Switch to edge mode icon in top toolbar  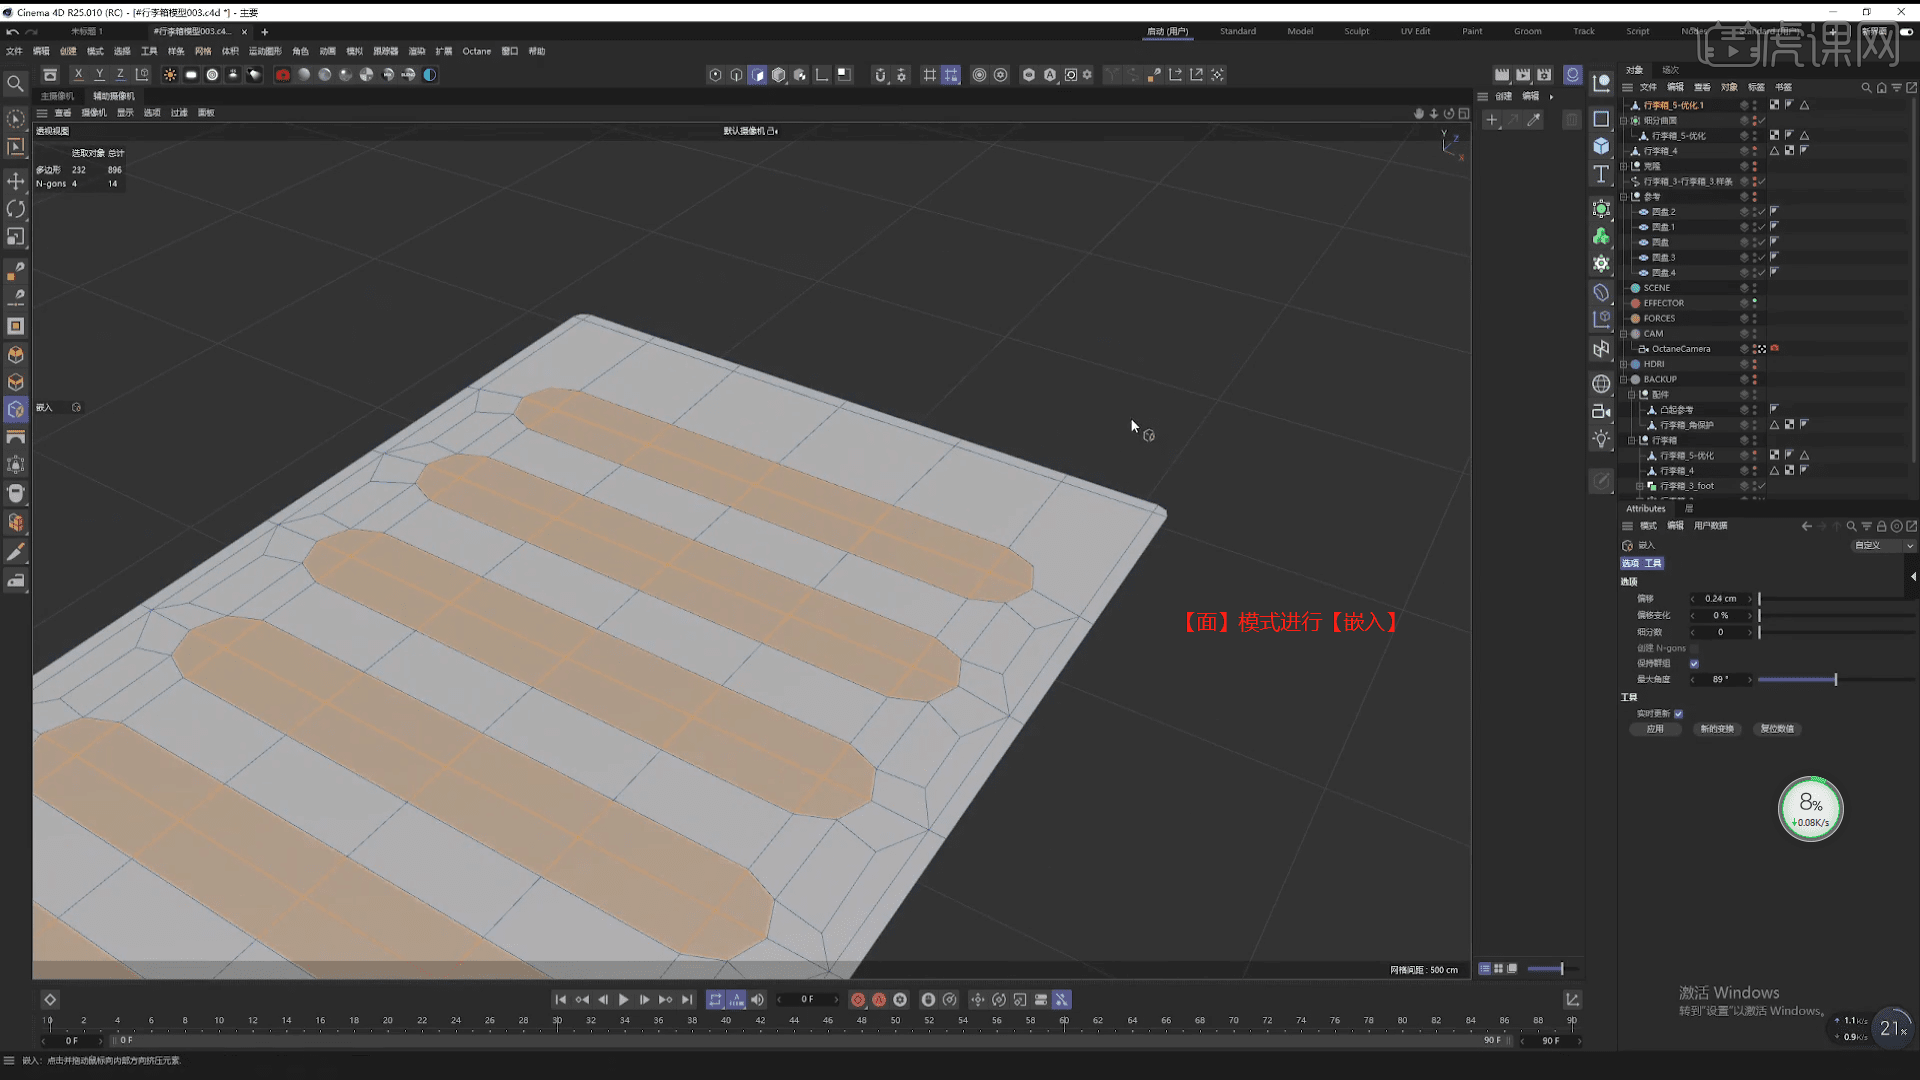tap(736, 75)
